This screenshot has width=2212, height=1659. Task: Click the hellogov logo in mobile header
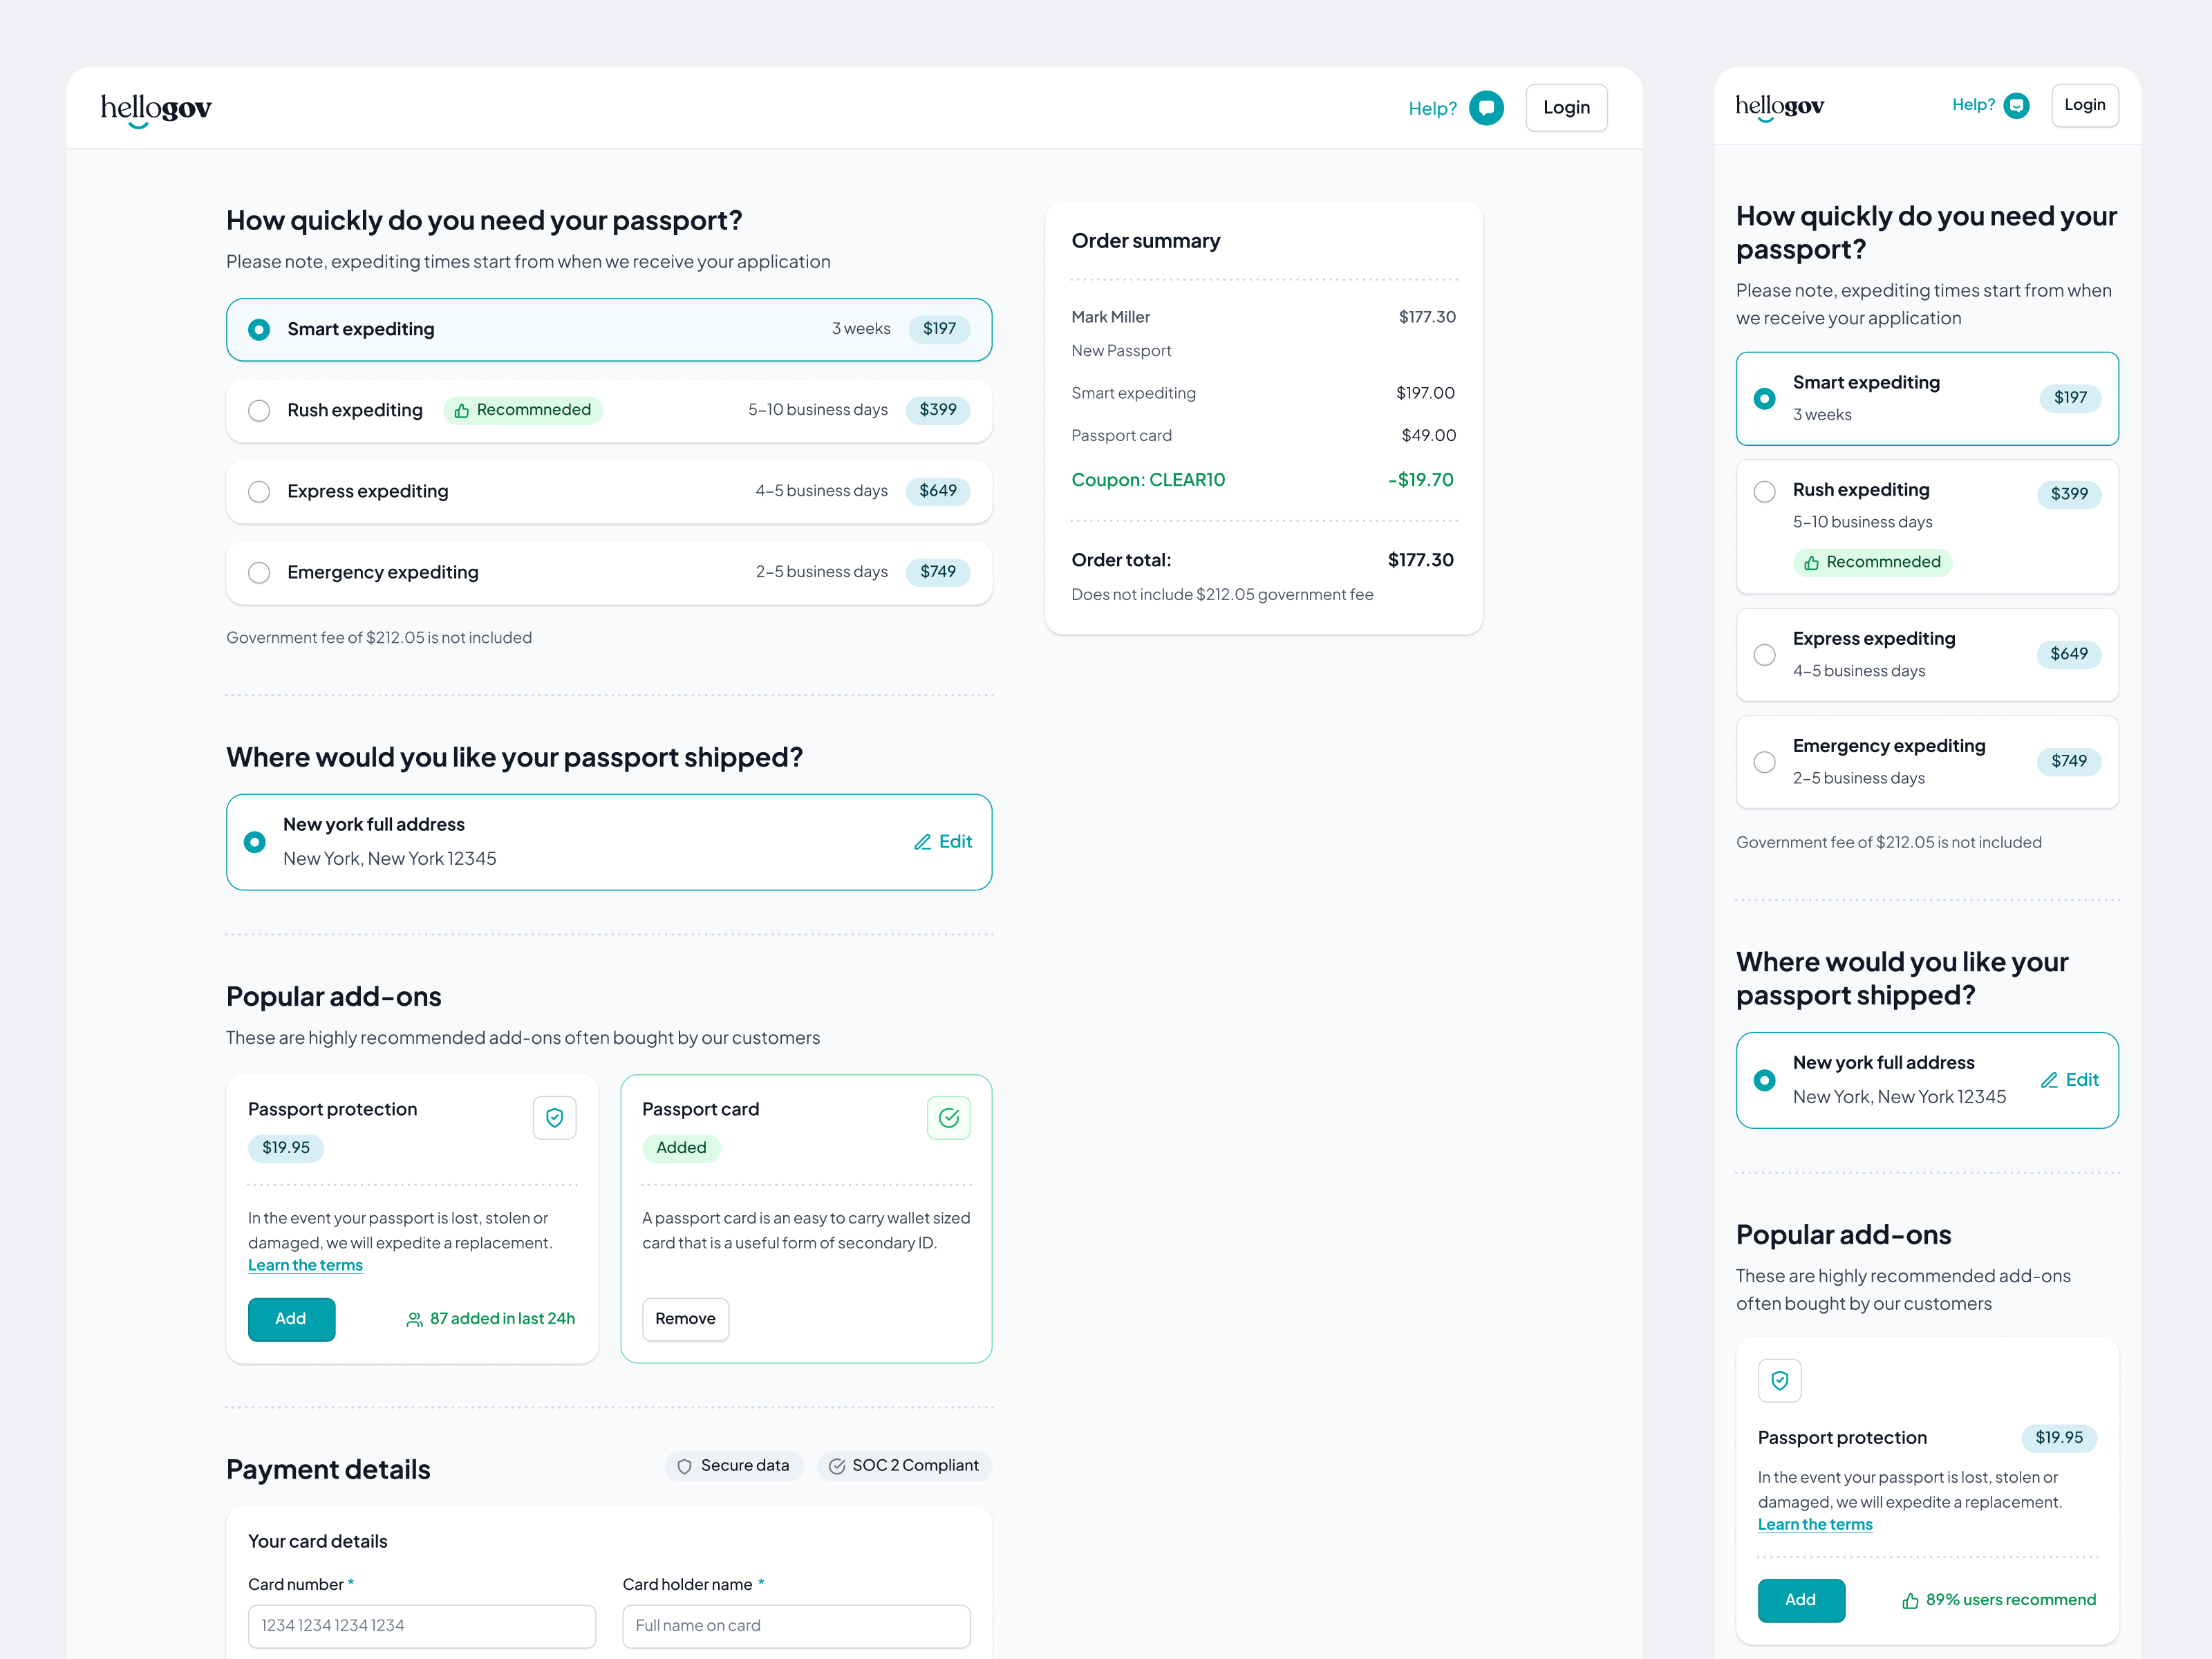point(1779,106)
